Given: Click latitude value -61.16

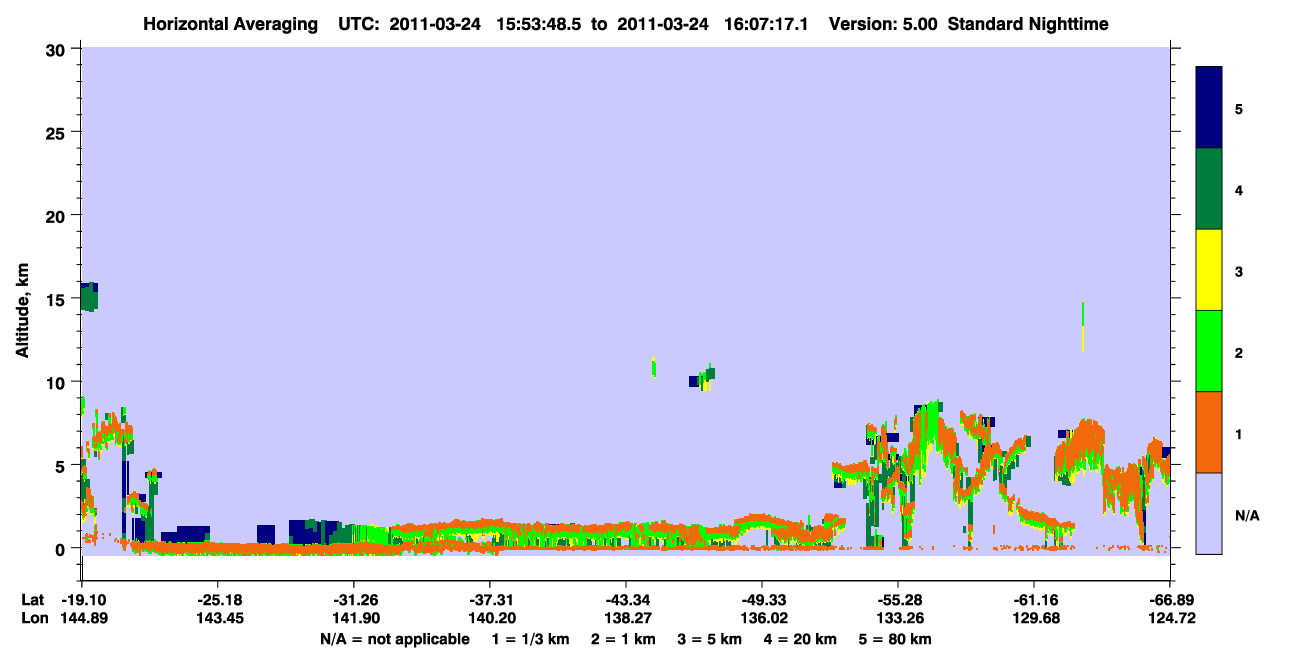Looking at the screenshot, I should coord(1034,600).
